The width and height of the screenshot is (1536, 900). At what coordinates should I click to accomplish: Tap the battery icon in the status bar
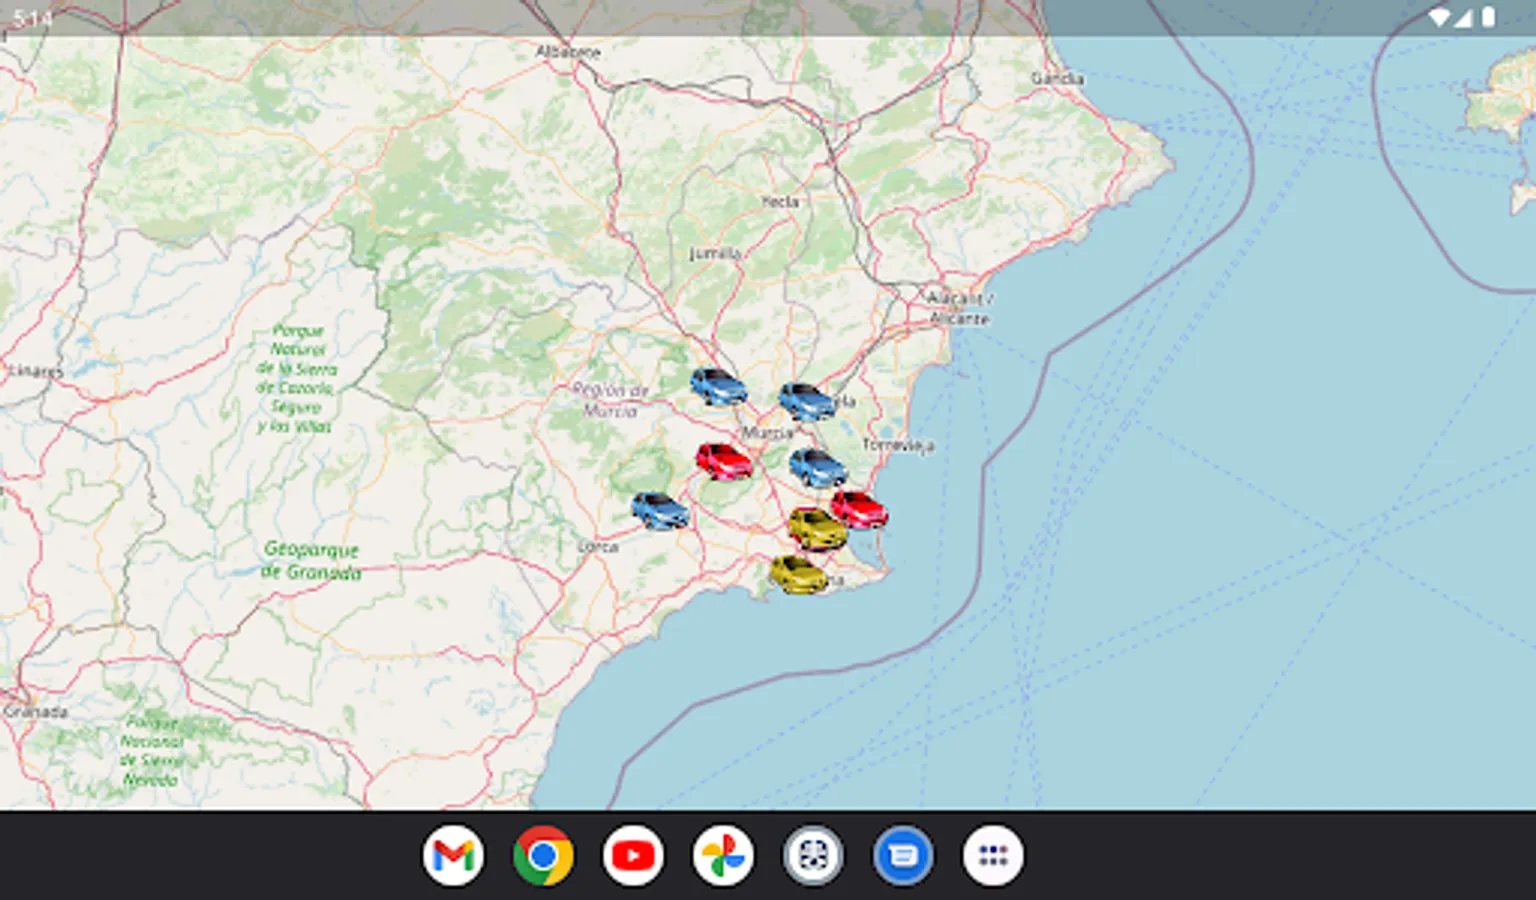1488,17
